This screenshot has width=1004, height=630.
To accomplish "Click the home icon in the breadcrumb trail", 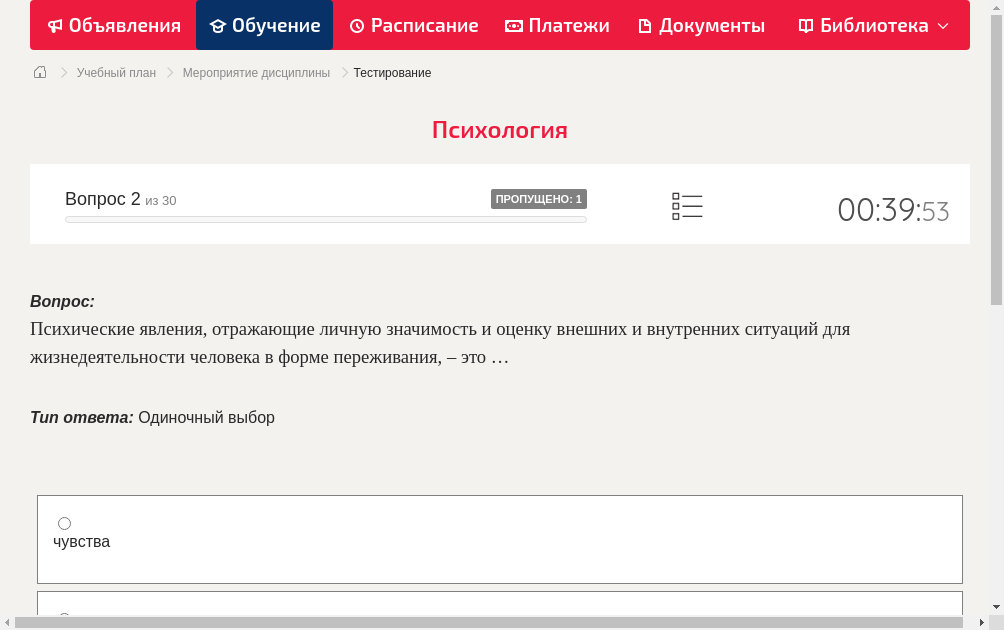I will click(39, 72).
